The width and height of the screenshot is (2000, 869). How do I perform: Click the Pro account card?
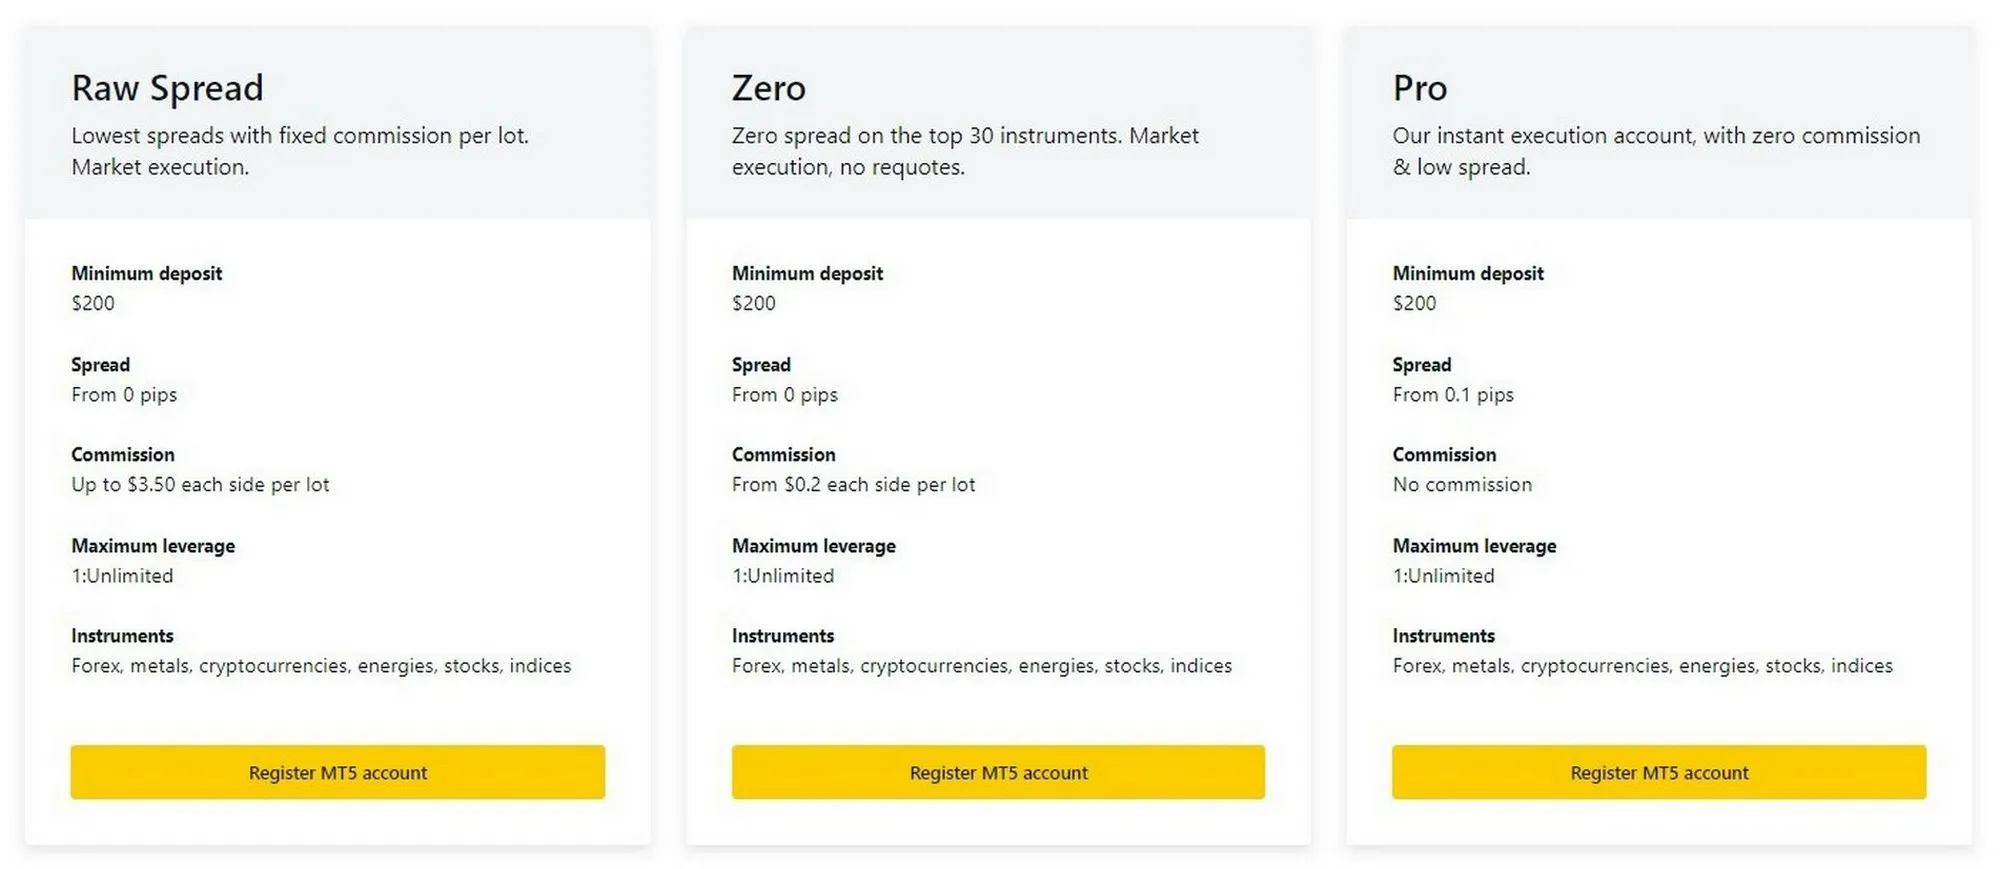(x=1658, y=430)
